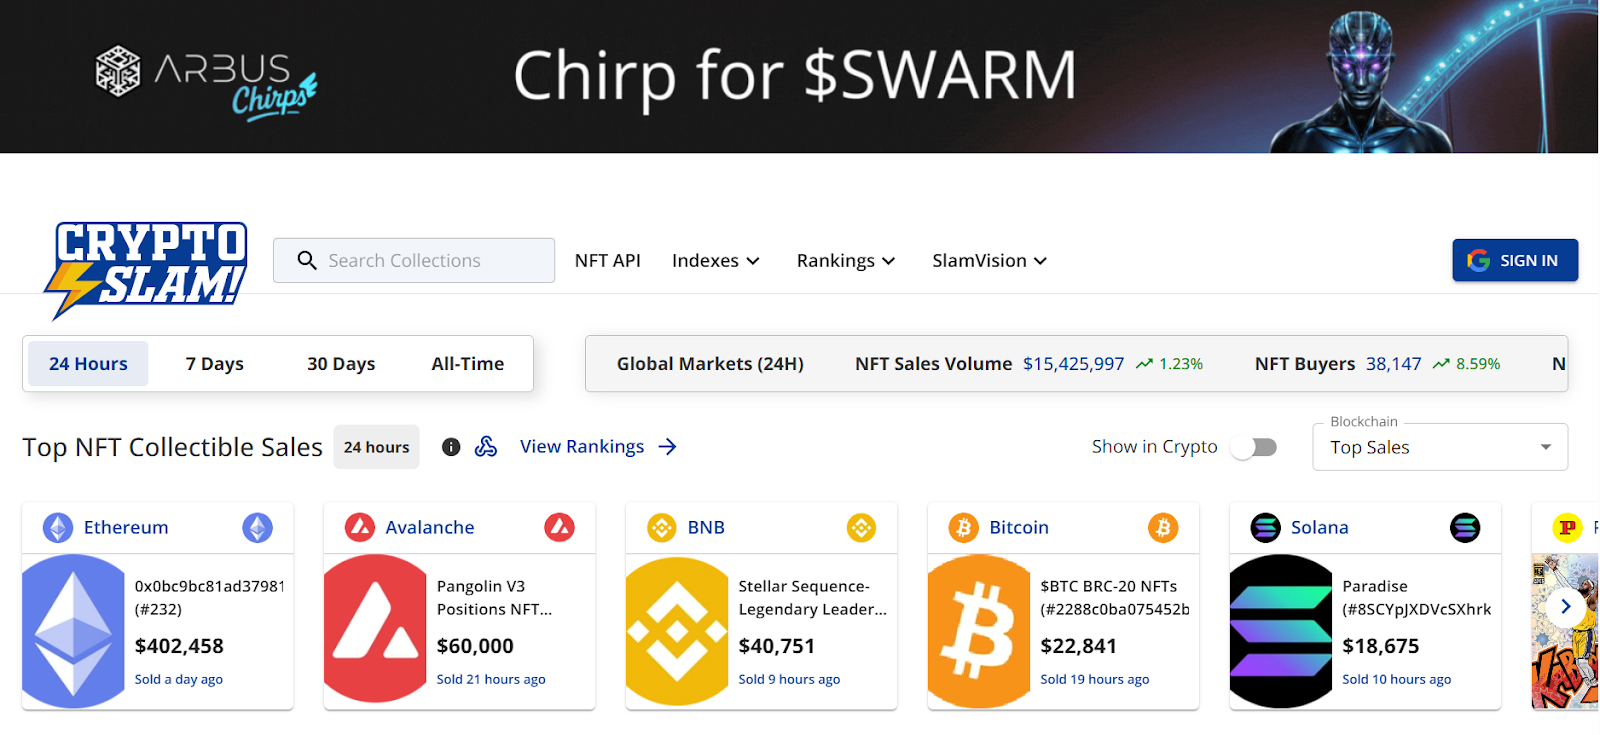Image resolution: width=1600 pixels, height=735 pixels.
Task: Expand the Rankings dropdown menu
Action: click(x=846, y=261)
